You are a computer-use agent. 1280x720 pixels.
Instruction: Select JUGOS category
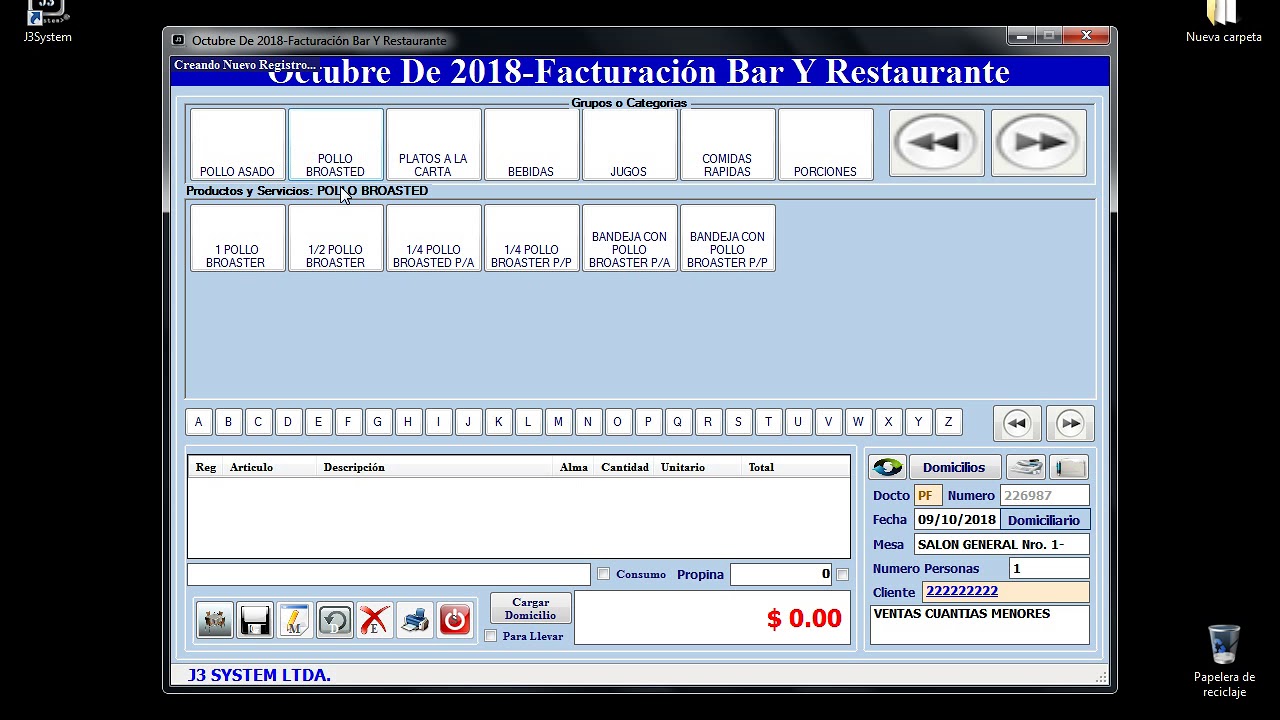click(x=629, y=145)
